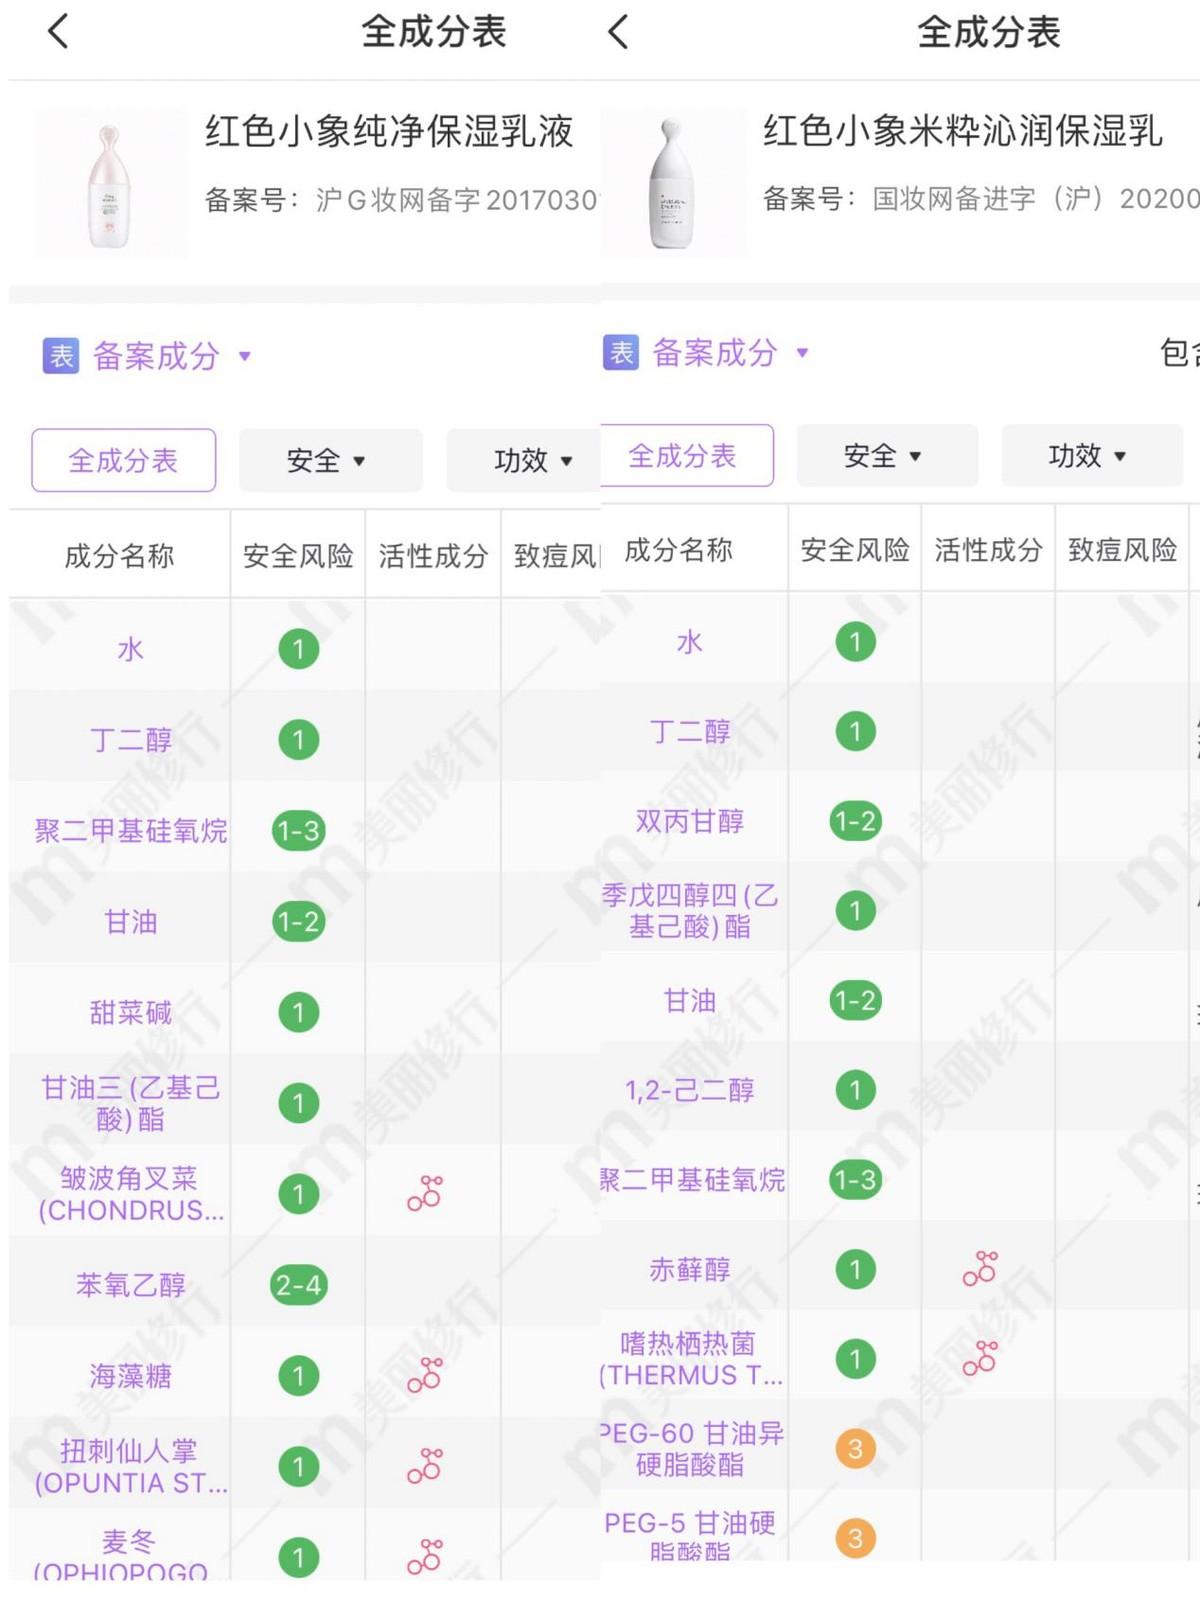Select the right 全成分表 tab
1200x1599 pixels.
(685, 456)
